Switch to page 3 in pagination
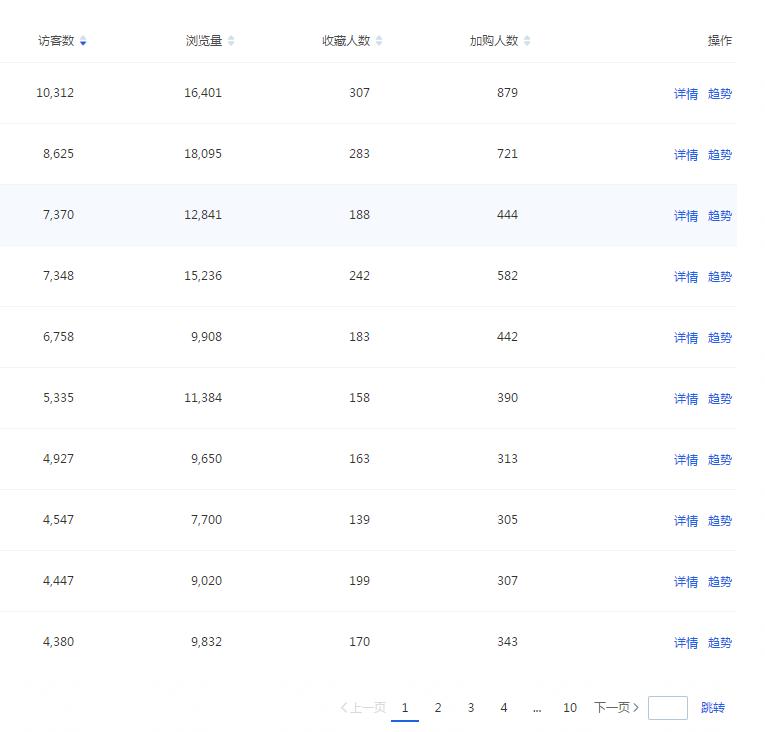Viewport: 765px width, 732px height. (x=471, y=708)
